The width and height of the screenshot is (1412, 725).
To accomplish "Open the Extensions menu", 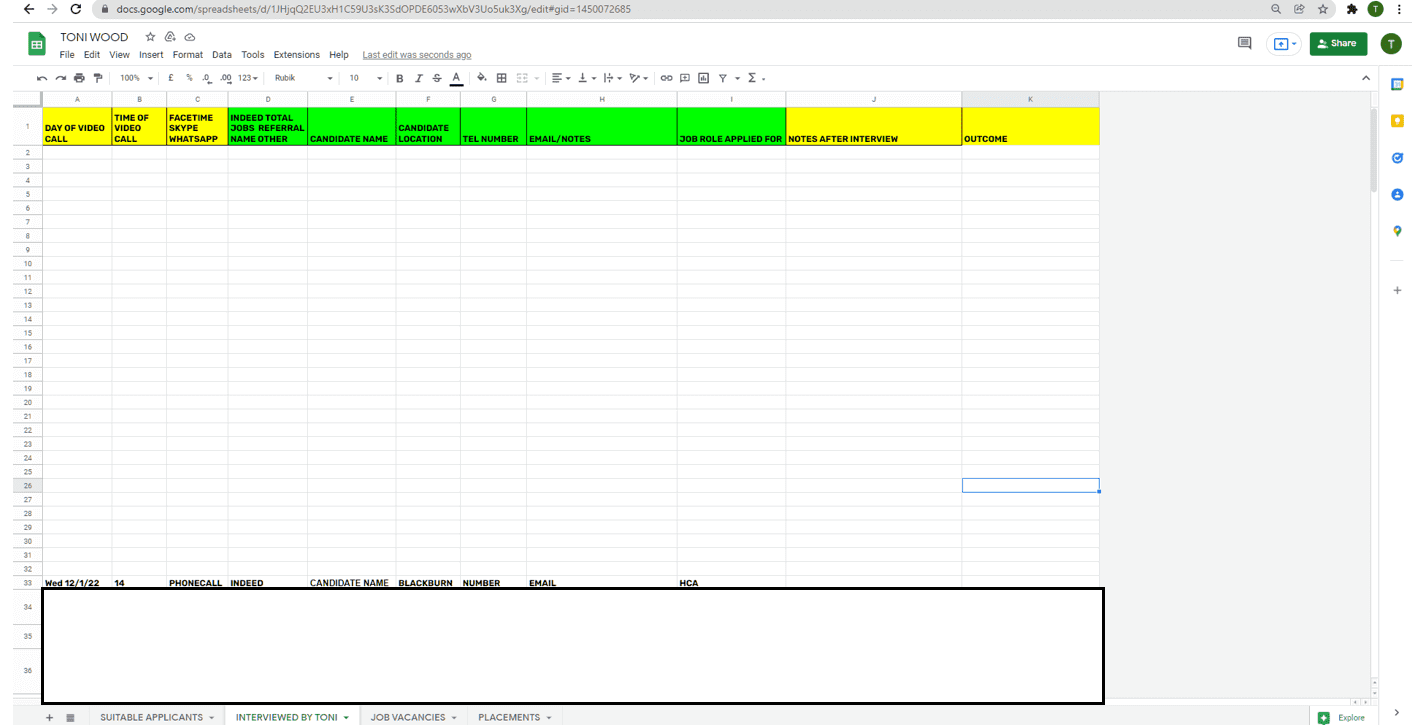I will click(296, 55).
